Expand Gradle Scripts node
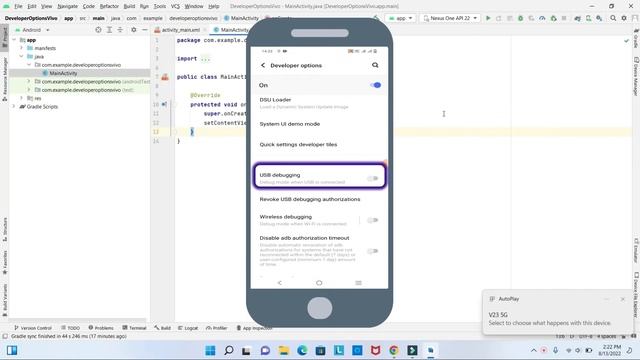Viewport: 640px width, 360px height. tap(14, 107)
